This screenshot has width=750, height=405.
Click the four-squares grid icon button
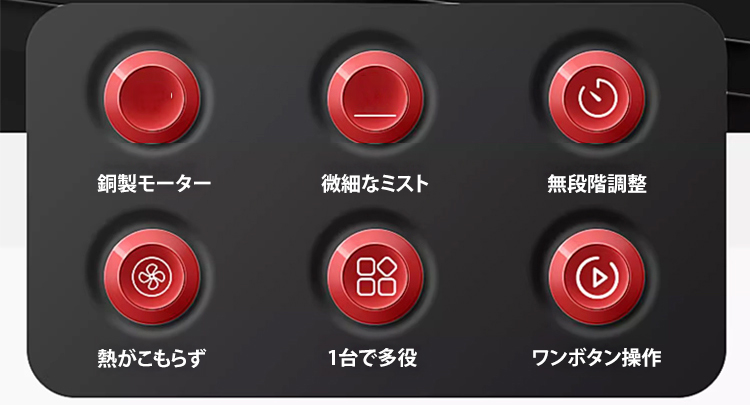coord(375,277)
